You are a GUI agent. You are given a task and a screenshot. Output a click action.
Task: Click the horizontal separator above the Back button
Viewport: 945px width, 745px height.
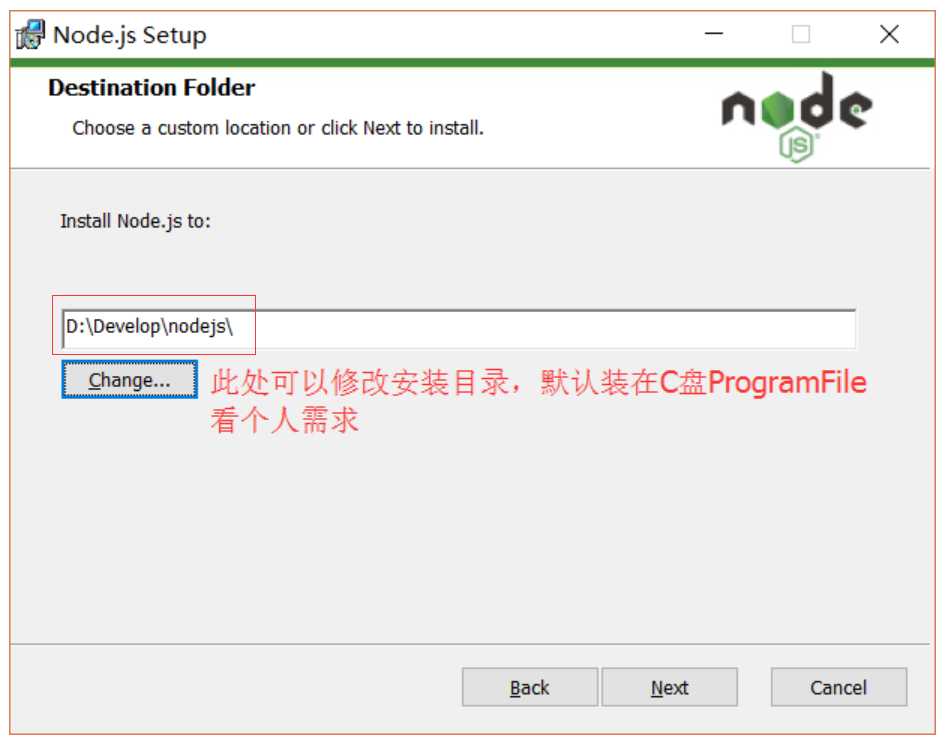pyautogui.click(x=470, y=644)
